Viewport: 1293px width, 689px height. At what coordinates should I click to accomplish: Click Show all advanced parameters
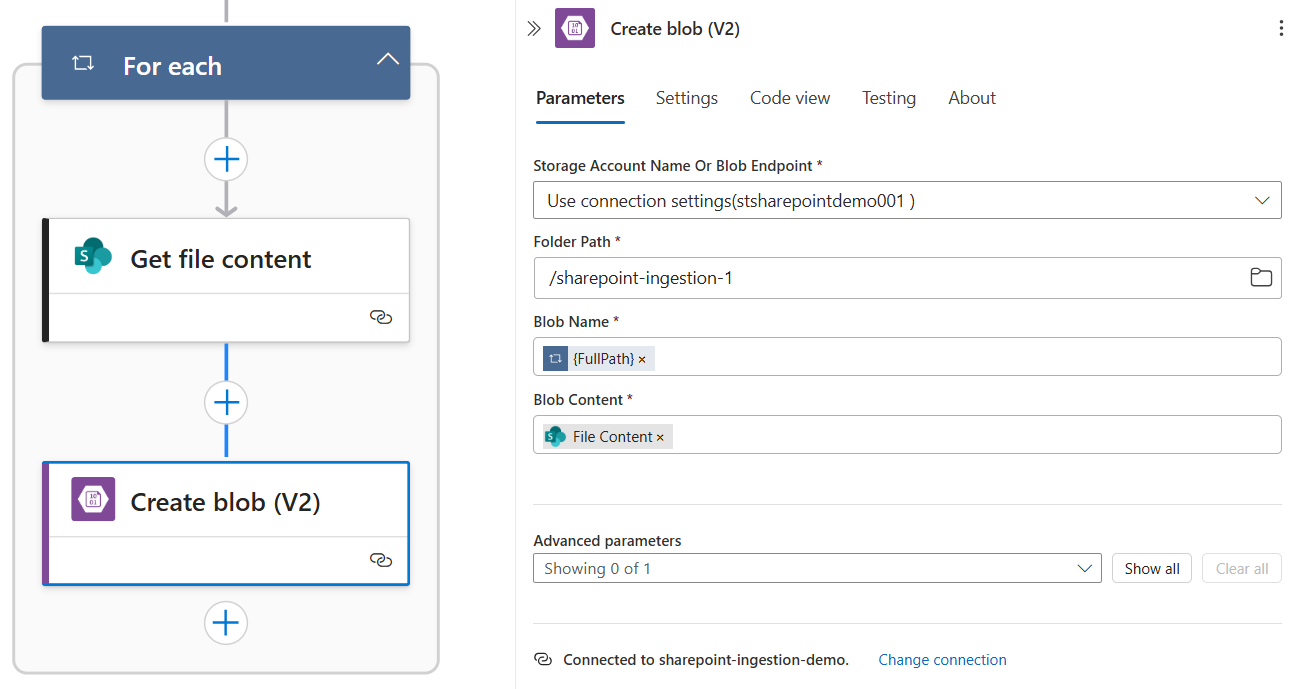1151,567
